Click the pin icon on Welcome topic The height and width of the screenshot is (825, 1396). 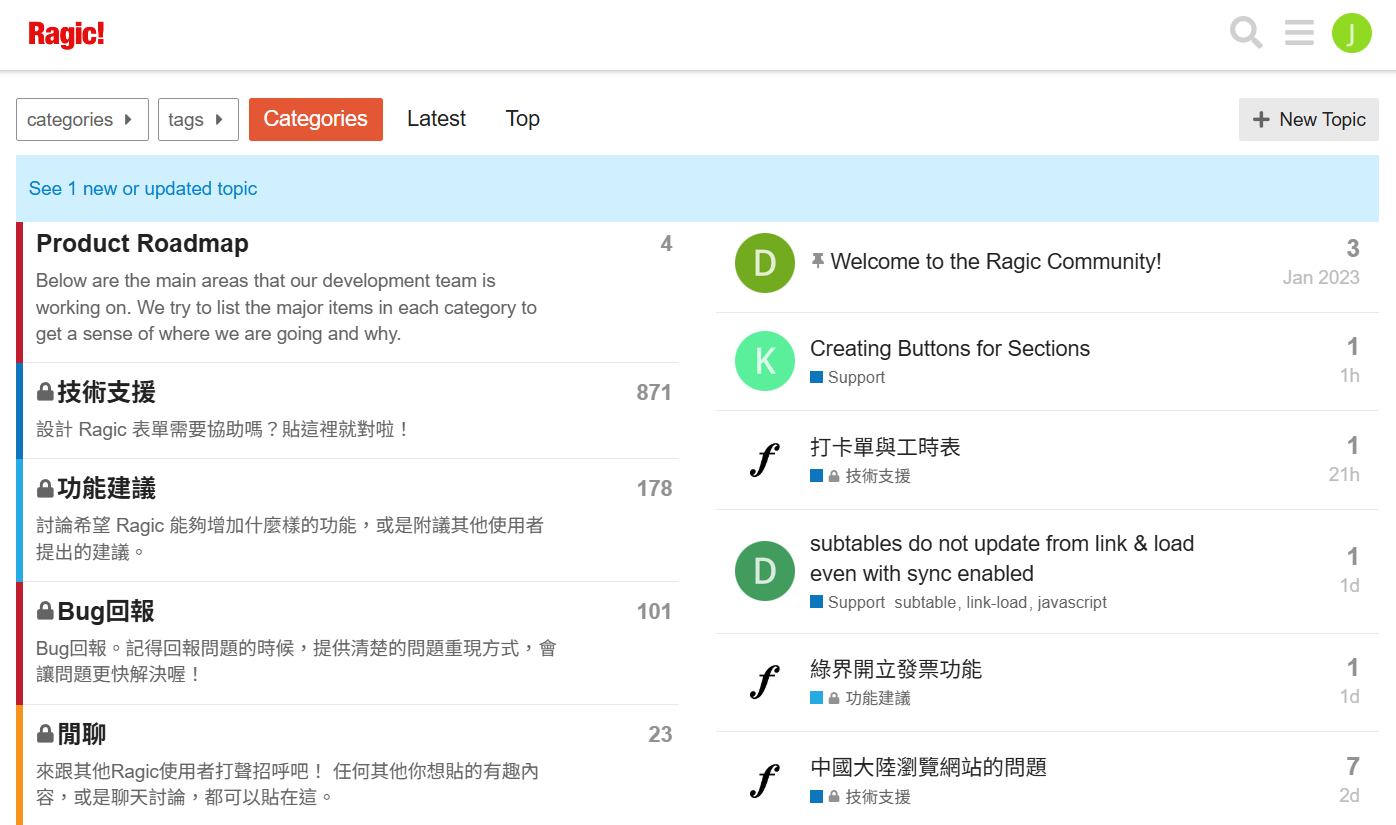point(818,261)
